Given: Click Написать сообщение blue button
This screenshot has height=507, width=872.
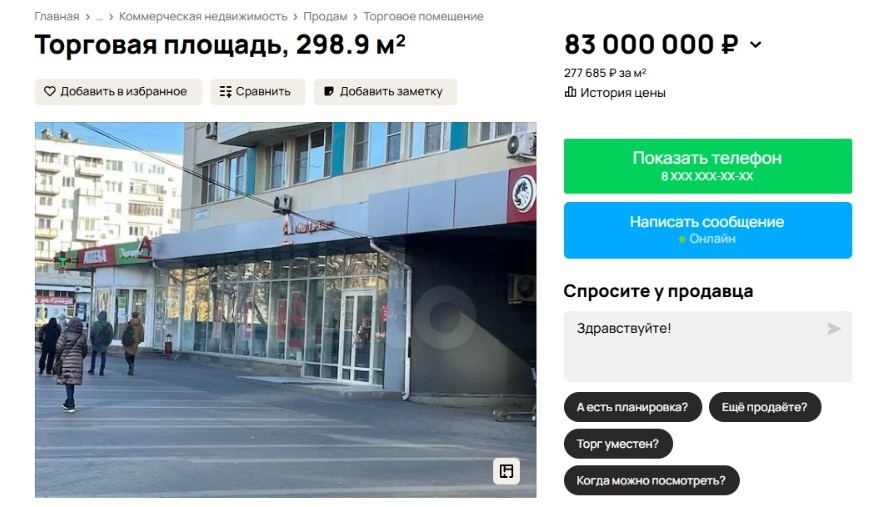Looking at the screenshot, I should (x=707, y=230).
